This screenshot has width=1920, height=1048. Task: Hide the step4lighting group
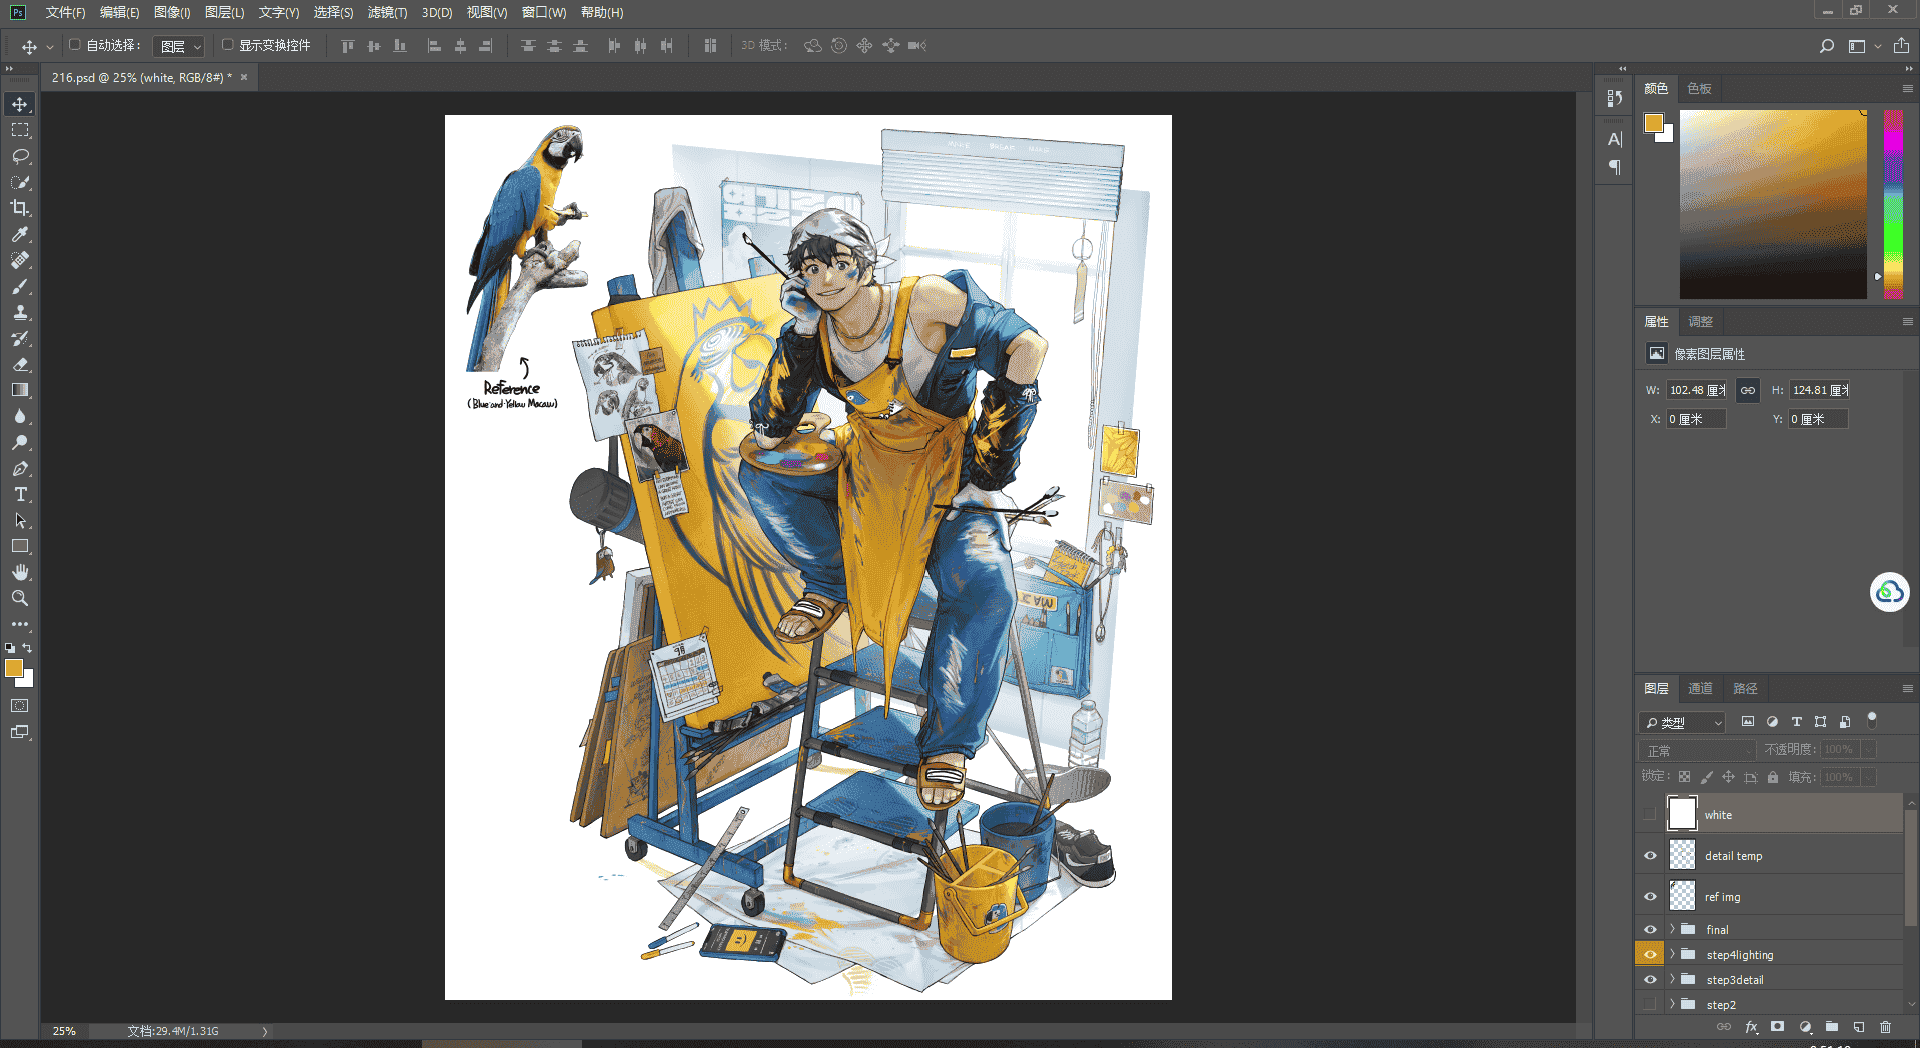(x=1650, y=954)
